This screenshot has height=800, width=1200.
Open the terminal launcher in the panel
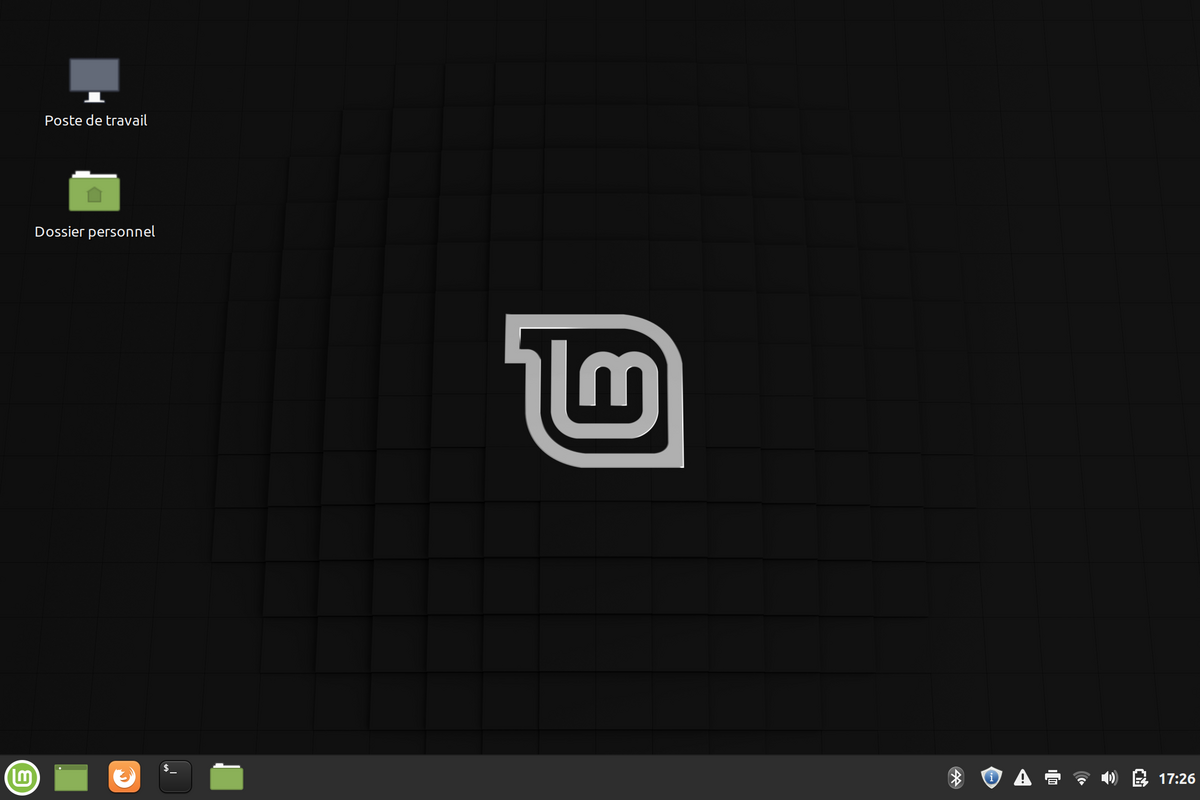tap(175, 777)
